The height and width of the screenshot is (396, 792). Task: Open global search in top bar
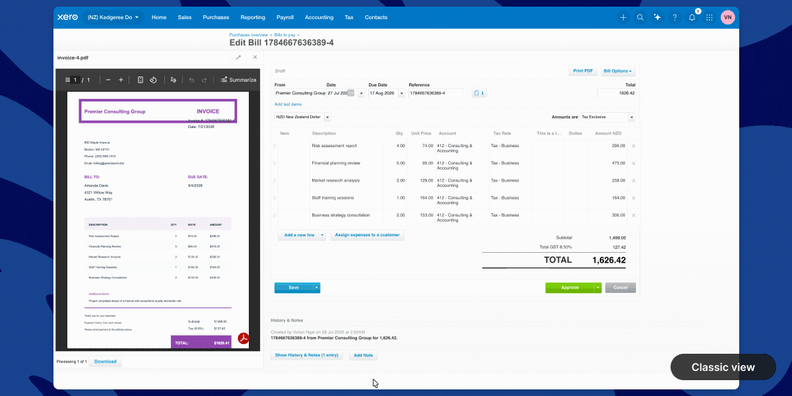tap(640, 17)
